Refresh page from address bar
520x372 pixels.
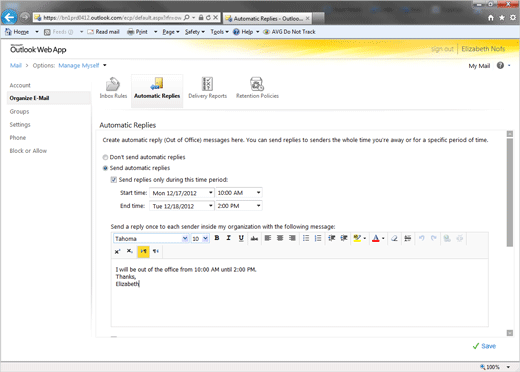[x=208, y=17]
